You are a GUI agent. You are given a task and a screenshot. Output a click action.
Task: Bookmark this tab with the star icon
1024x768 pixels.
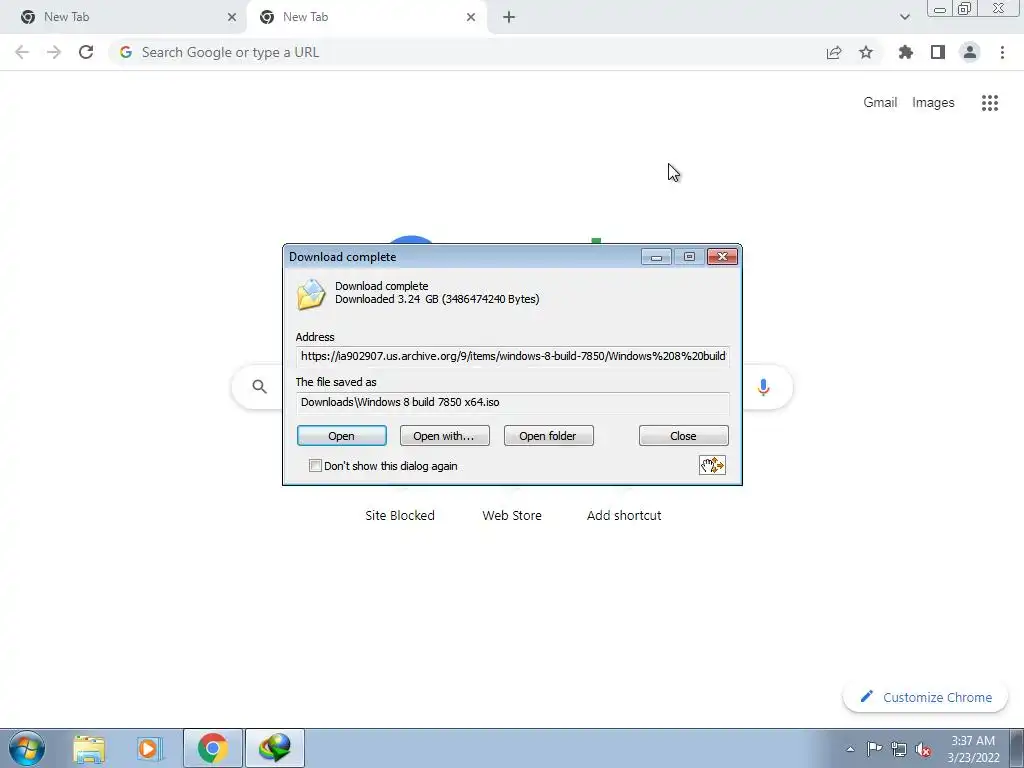866,52
